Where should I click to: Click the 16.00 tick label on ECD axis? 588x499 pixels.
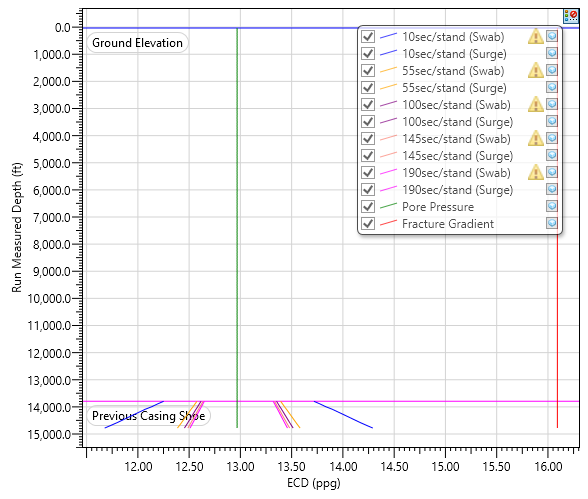[548, 467]
